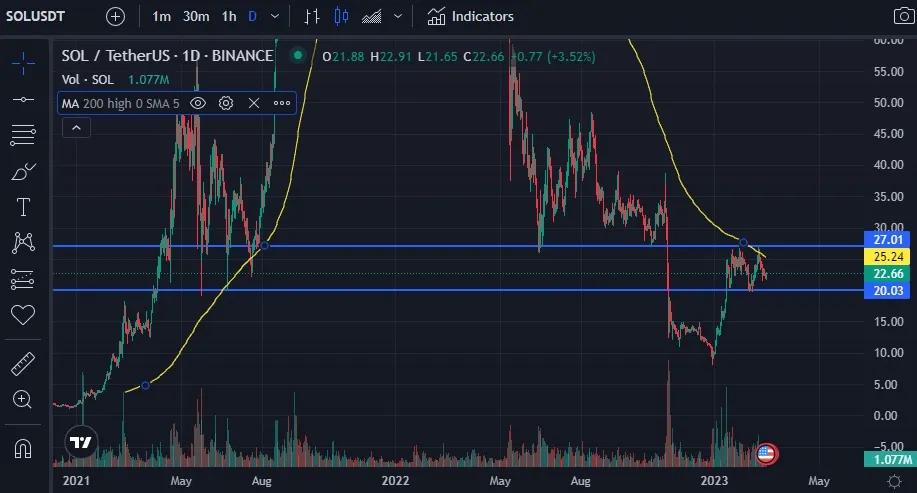917x493 pixels.
Task: Switch to the 1h timeframe
Action: (229, 16)
